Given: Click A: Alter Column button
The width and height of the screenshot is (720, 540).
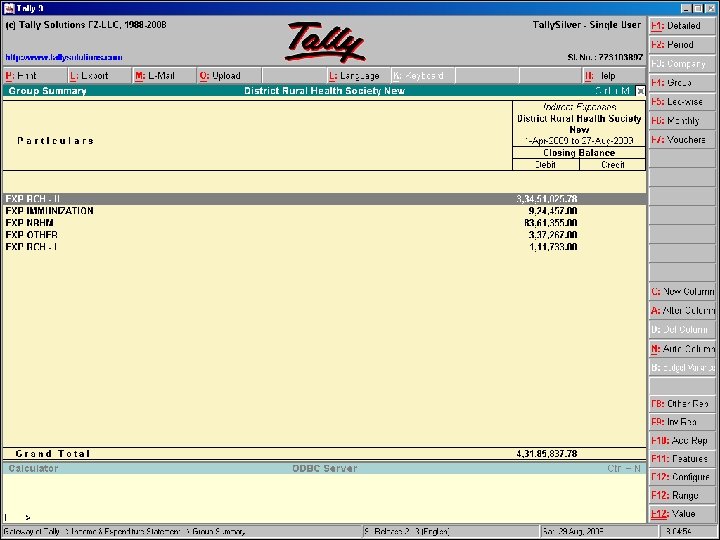Looking at the screenshot, I should point(682,311).
